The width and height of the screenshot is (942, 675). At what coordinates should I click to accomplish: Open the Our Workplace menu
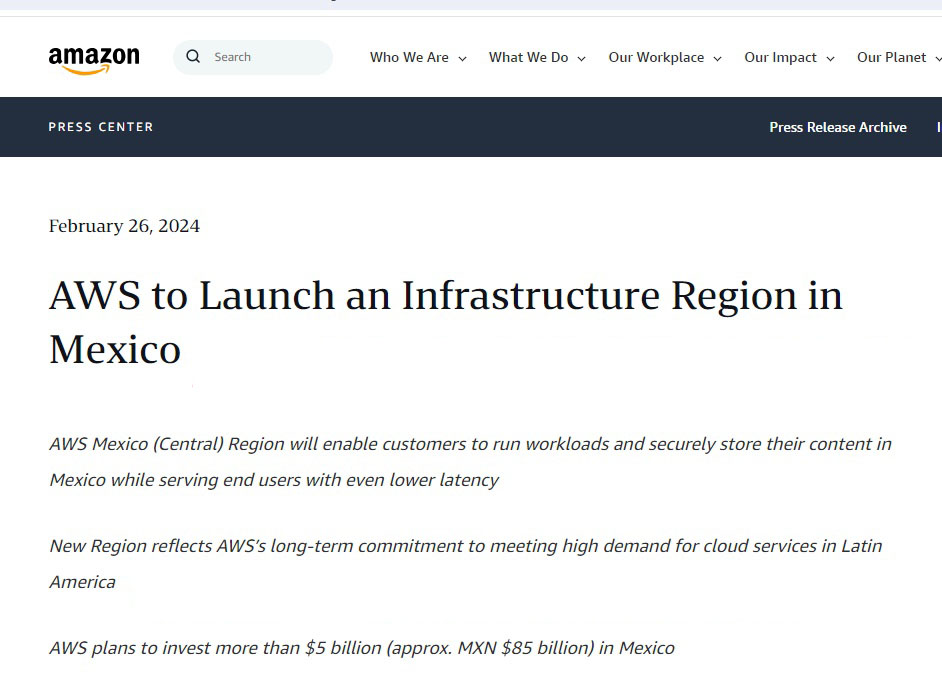coord(656,58)
